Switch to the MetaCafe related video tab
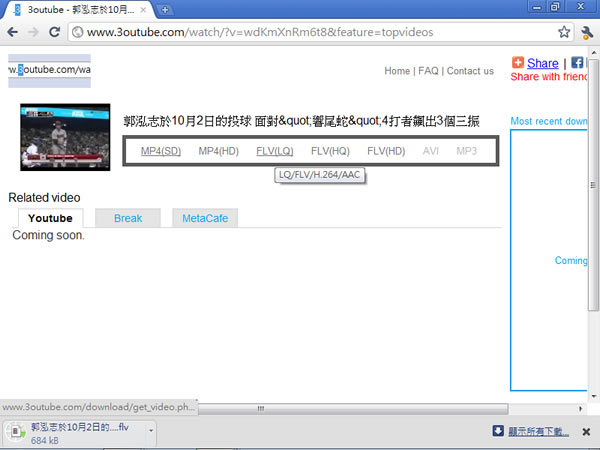The width and height of the screenshot is (600, 450). tap(205, 218)
